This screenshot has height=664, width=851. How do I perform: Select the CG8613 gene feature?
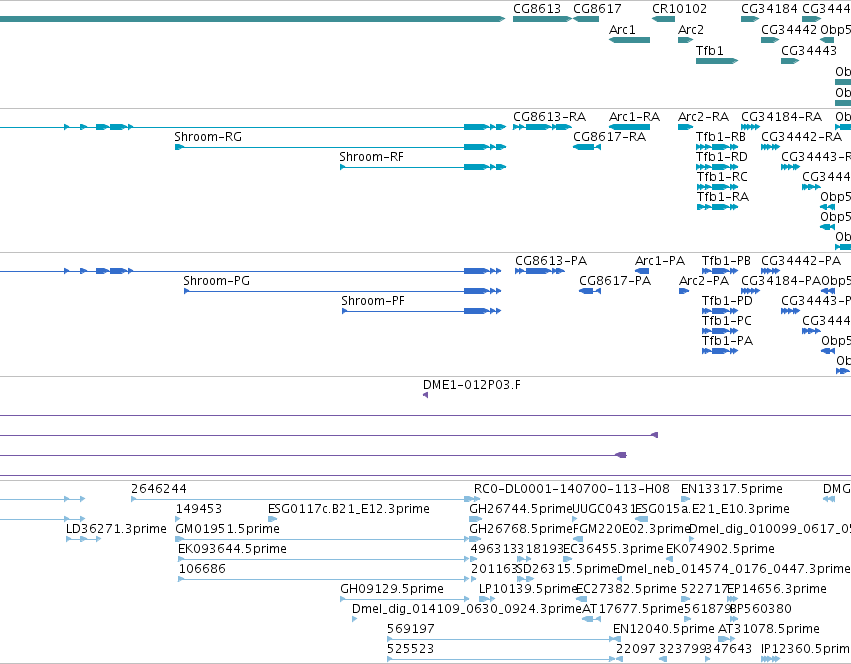coord(542,19)
